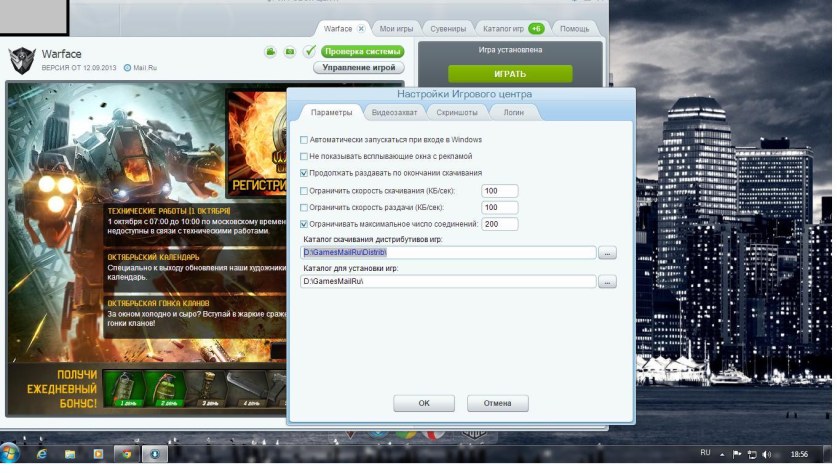
Task: Click the 18:56 taskbar clock
Action: click(x=799, y=454)
